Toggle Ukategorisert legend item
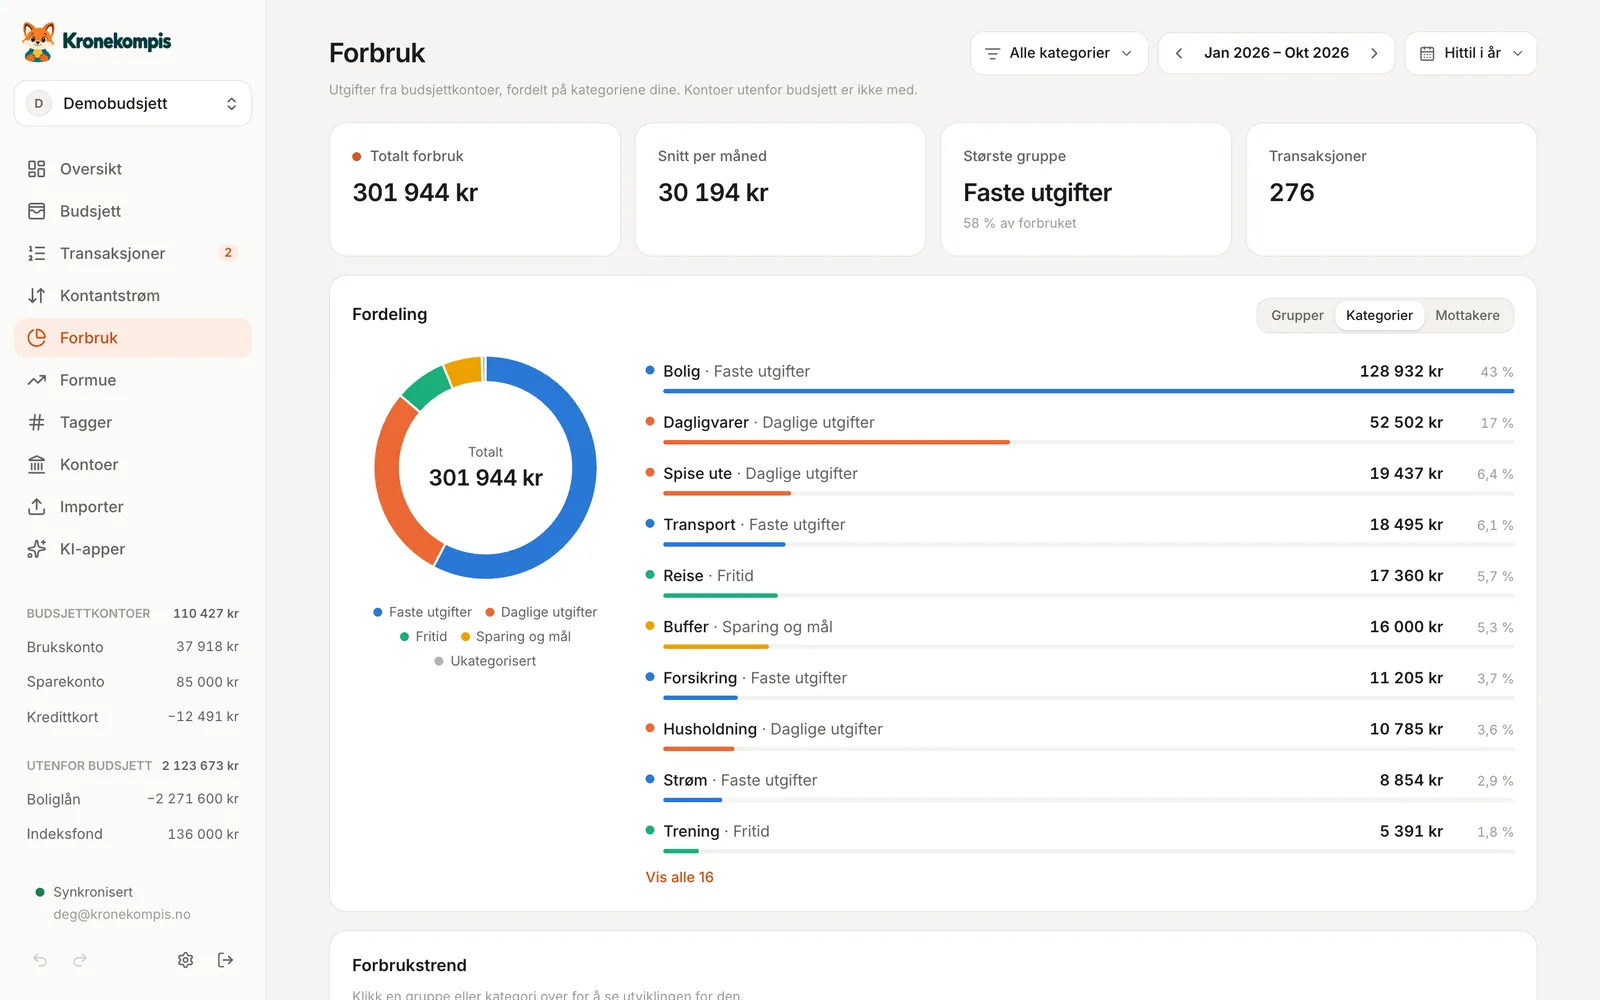1600x1000 pixels. 485,661
